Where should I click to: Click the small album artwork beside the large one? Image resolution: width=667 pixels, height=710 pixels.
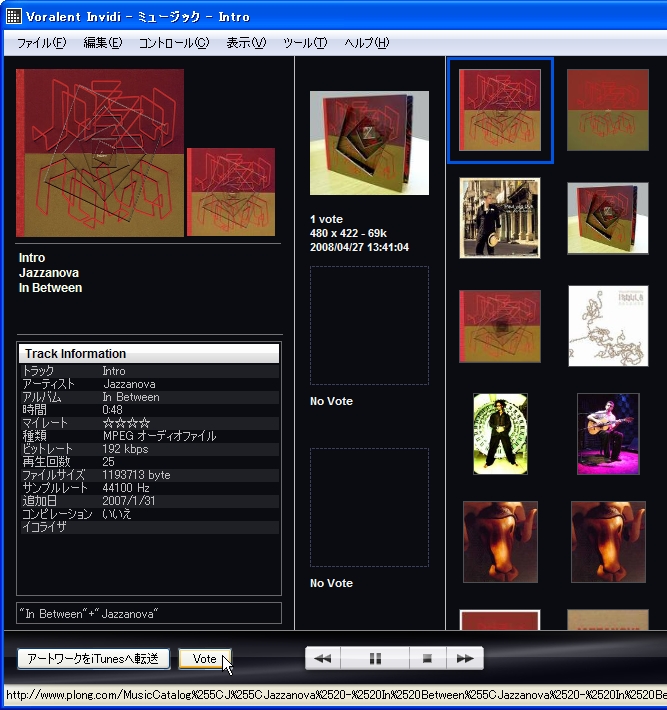(x=231, y=192)
